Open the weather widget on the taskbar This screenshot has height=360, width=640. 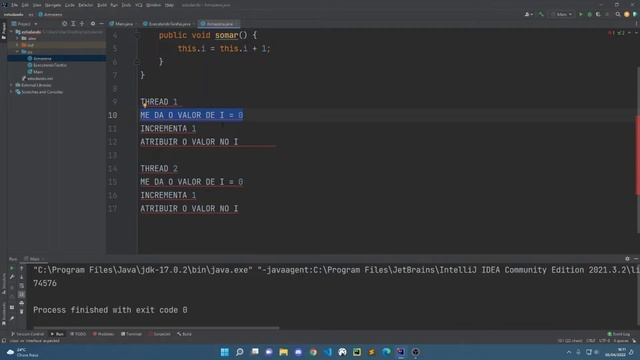[x=23, y=352]
